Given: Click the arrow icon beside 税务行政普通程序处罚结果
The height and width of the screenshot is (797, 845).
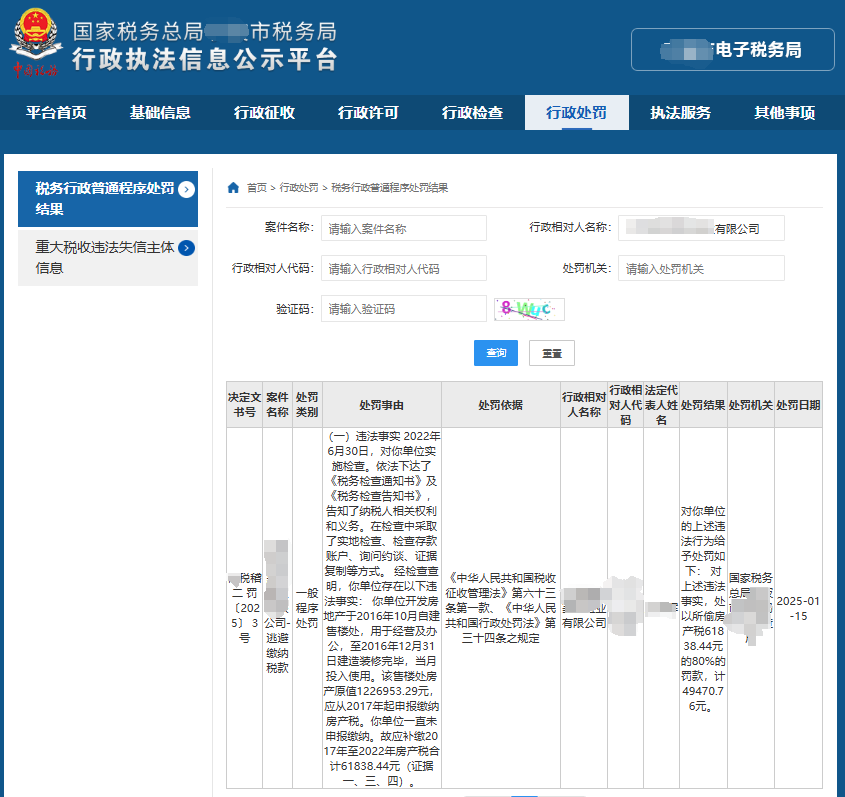Looking at the screenshot, I should tap(186, 189).
